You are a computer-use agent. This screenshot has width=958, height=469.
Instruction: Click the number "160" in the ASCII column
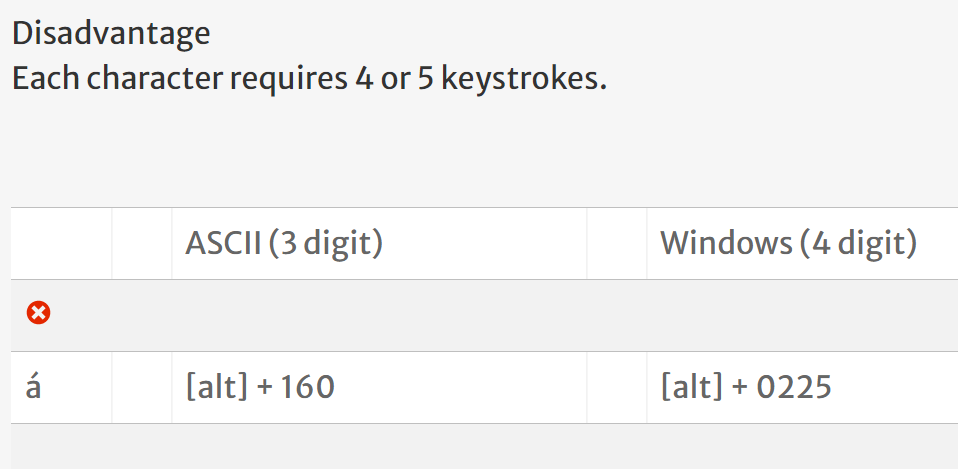pos(308,387)
